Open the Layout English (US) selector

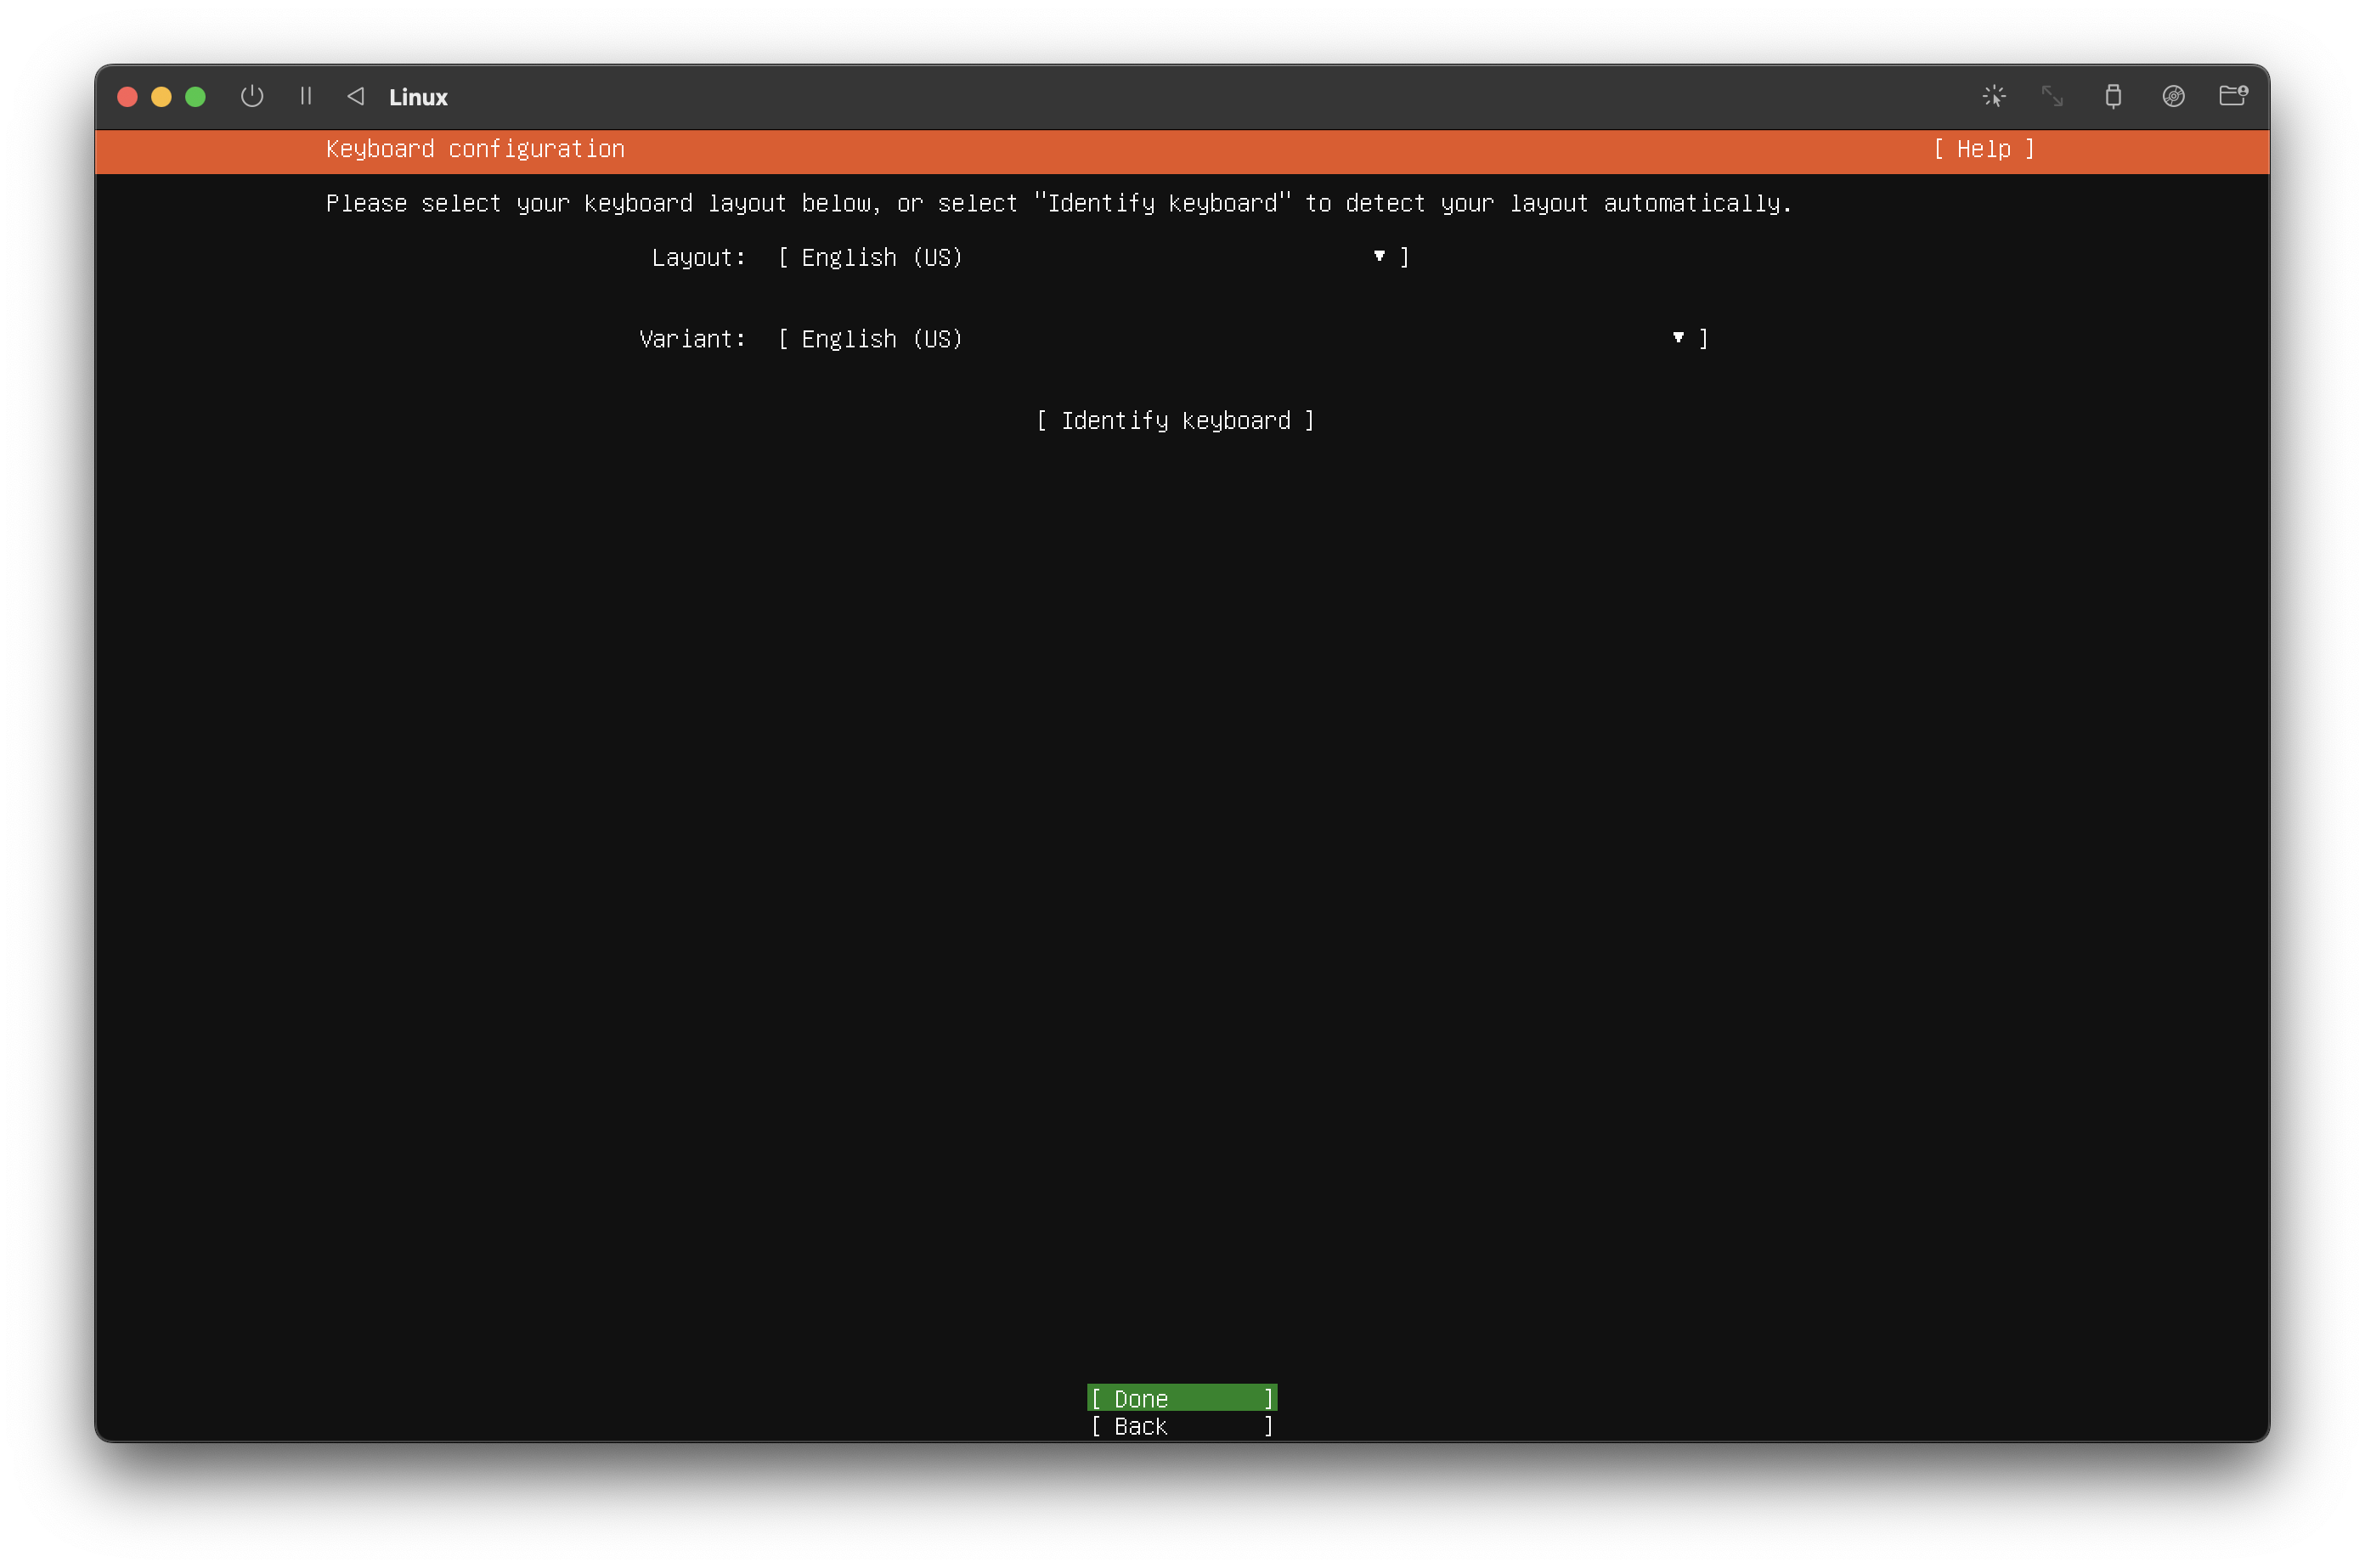1093,258
